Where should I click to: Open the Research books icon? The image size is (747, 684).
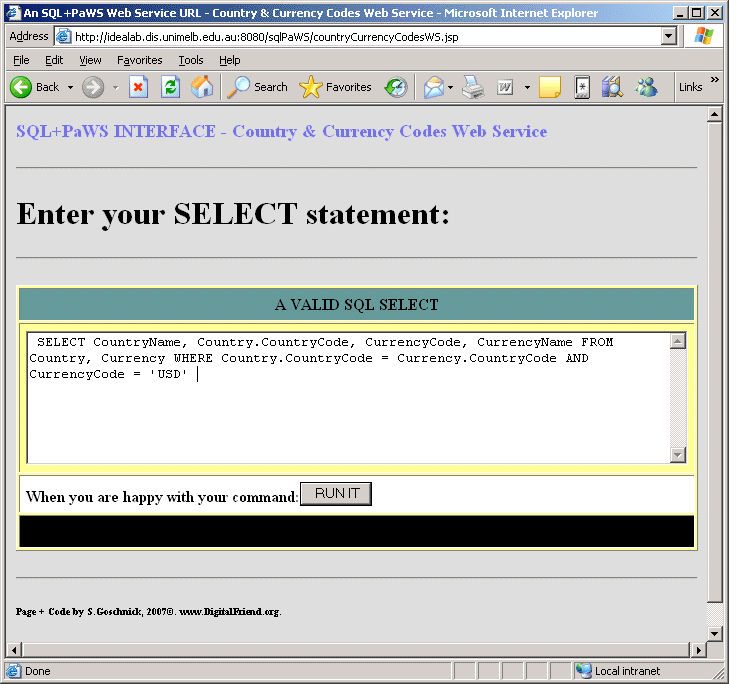tap(612, 88)
